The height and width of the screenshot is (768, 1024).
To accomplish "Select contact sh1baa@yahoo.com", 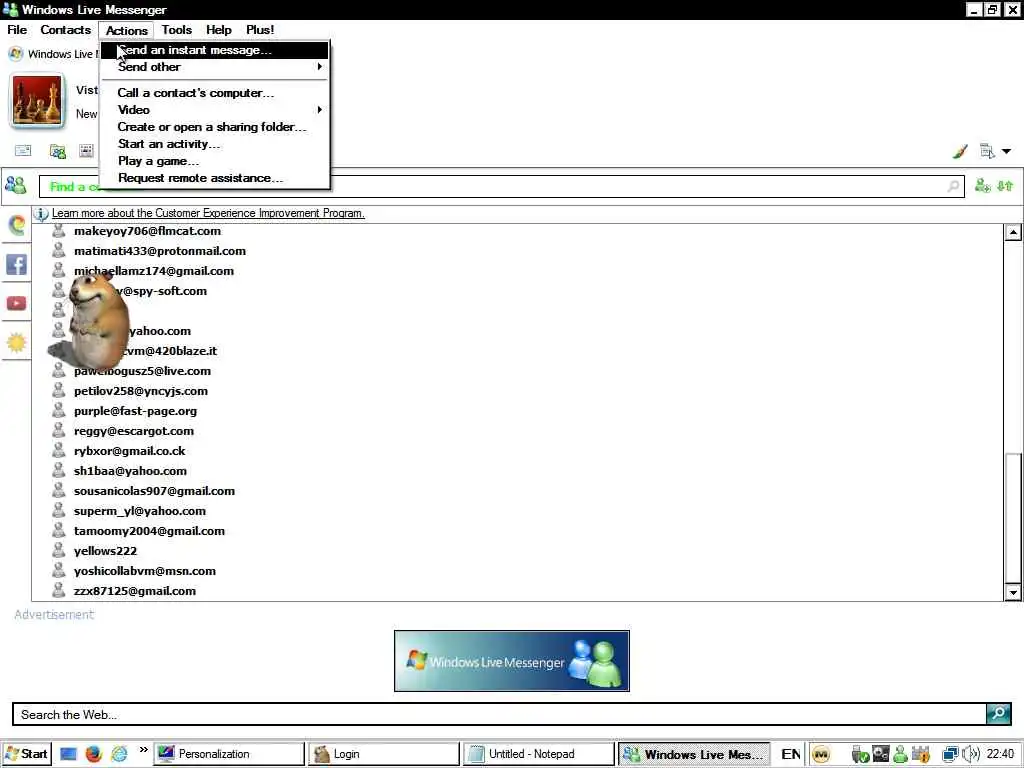I will coord(130,471).
